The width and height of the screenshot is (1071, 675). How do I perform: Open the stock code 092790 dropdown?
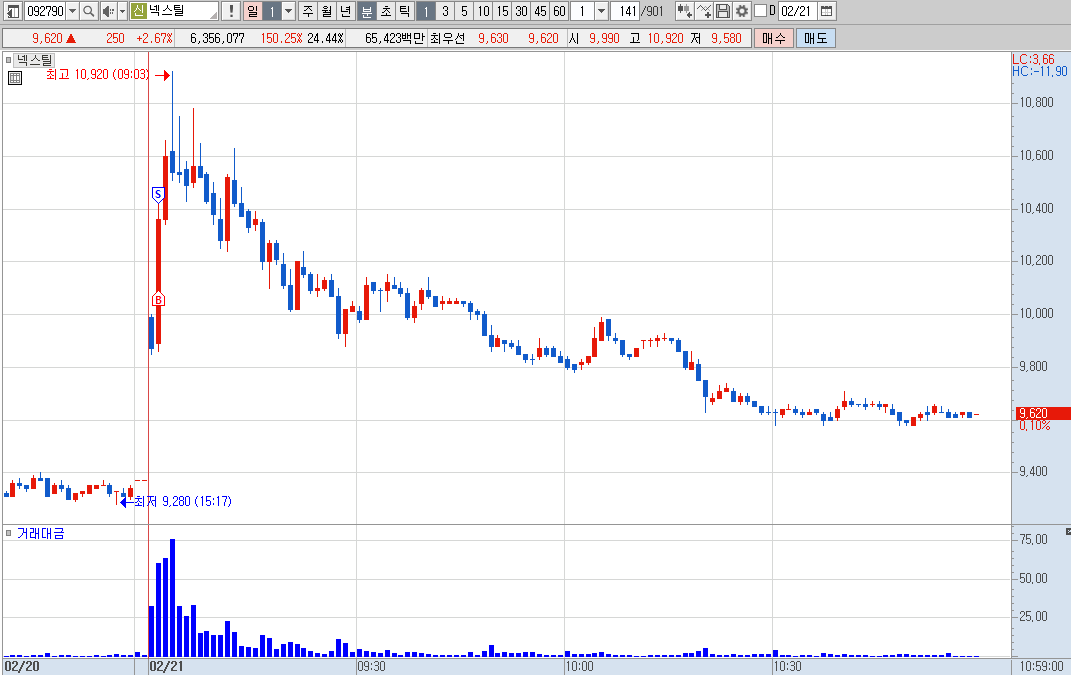click(x=72, y=11)
